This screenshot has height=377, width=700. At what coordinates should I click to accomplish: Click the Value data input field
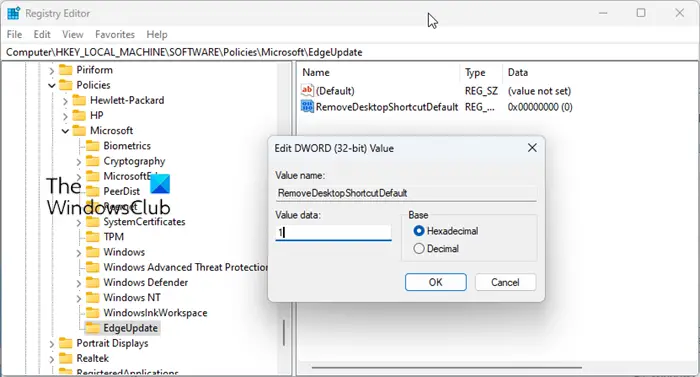(333, 232)
